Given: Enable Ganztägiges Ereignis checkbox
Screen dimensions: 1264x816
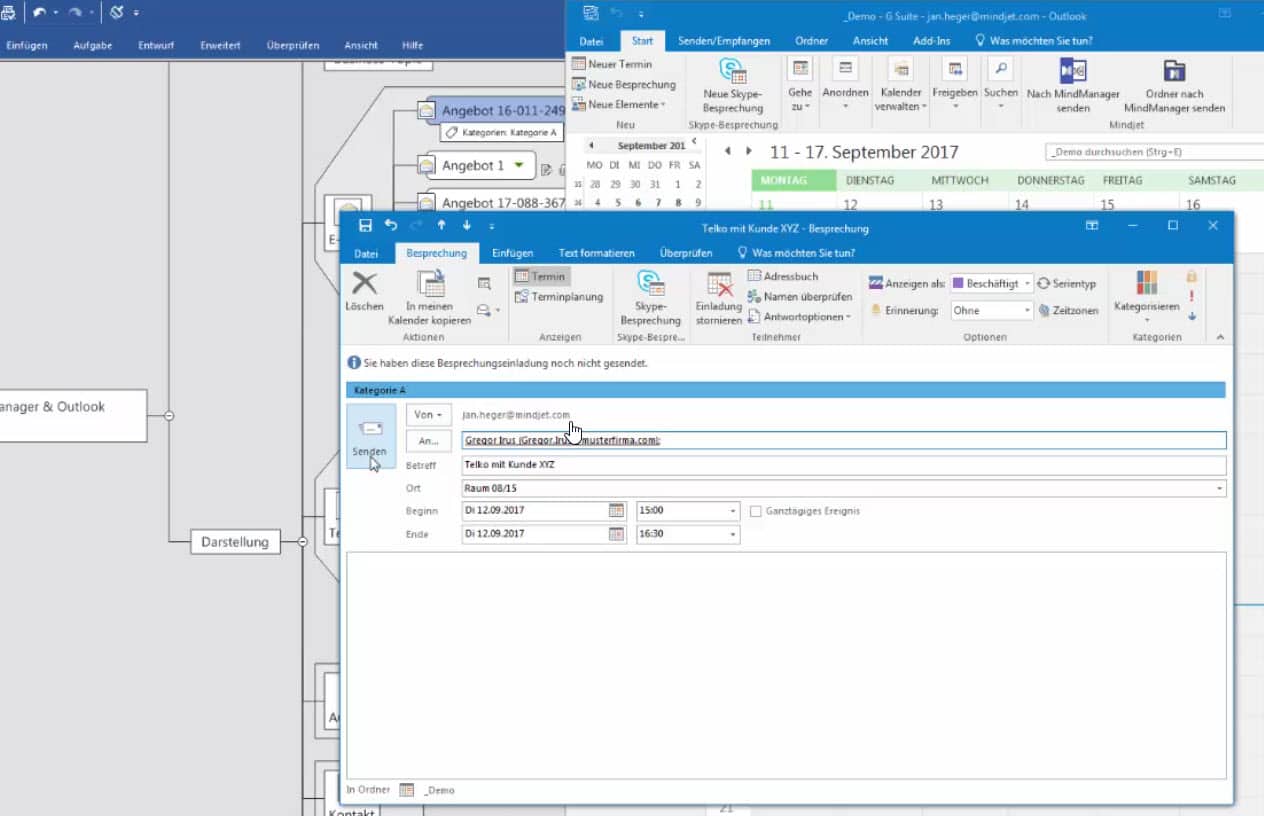Looking at the screenshot, I should pos(756,511).
